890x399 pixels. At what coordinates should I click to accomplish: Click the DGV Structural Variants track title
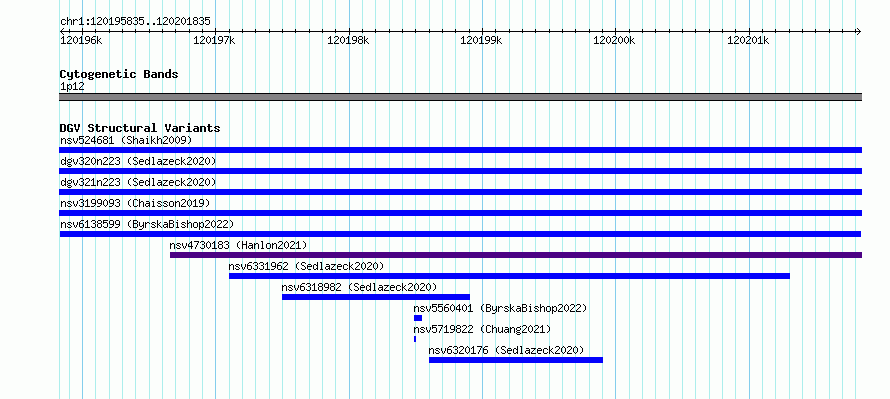point(140,128)
